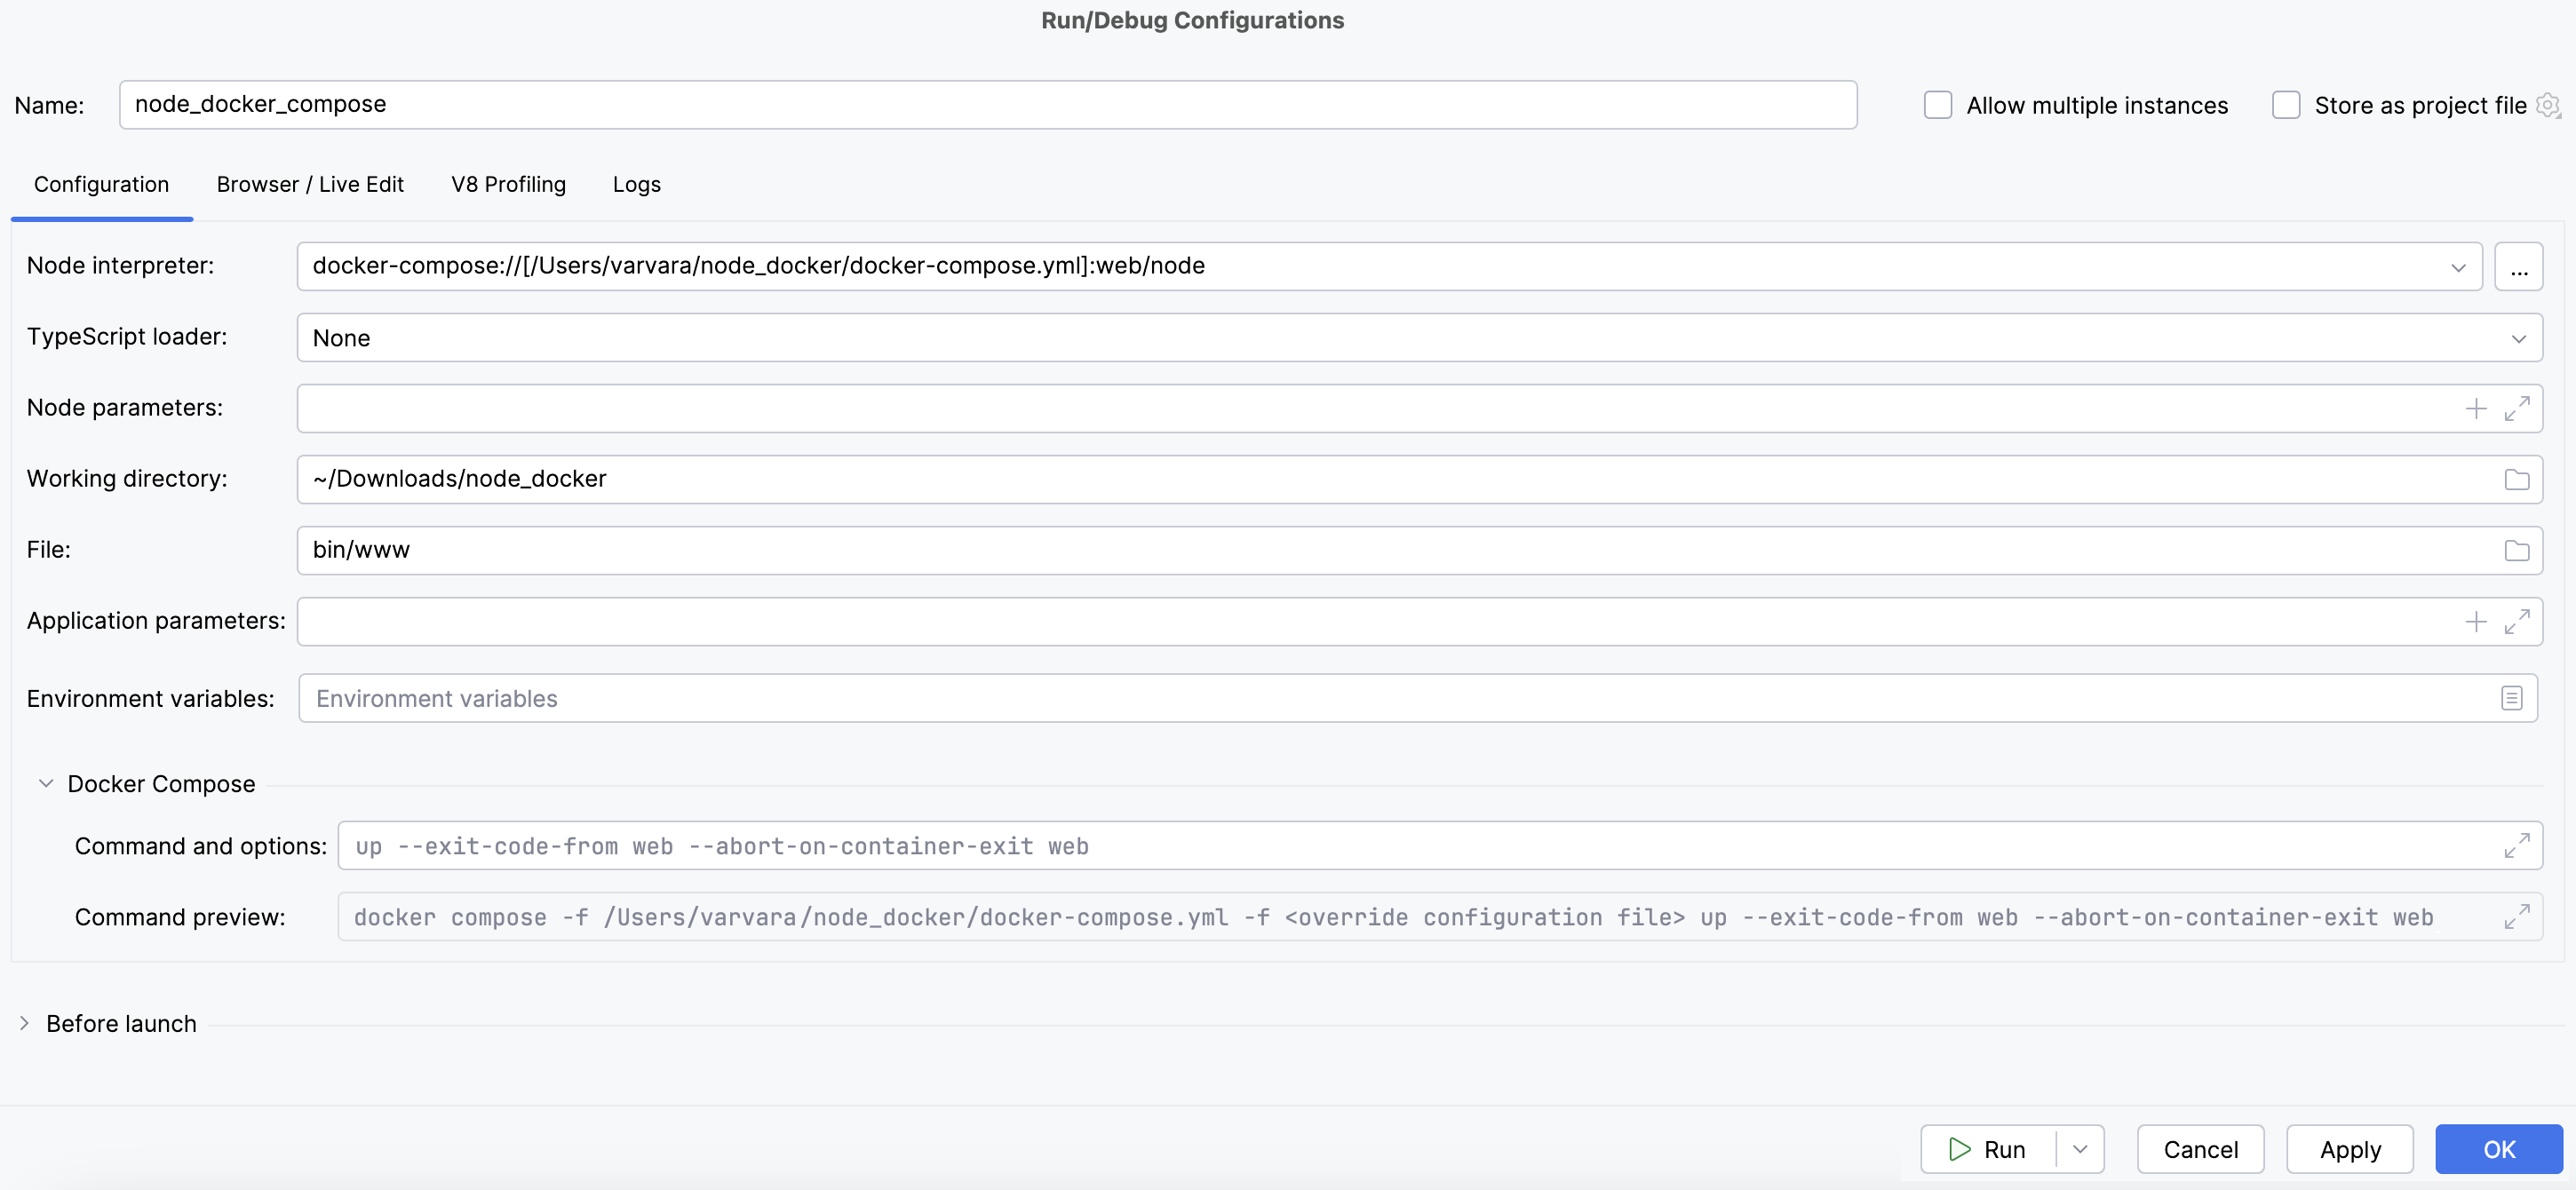Expand the Command and options field
2576x1190 pixels.
2517,845
